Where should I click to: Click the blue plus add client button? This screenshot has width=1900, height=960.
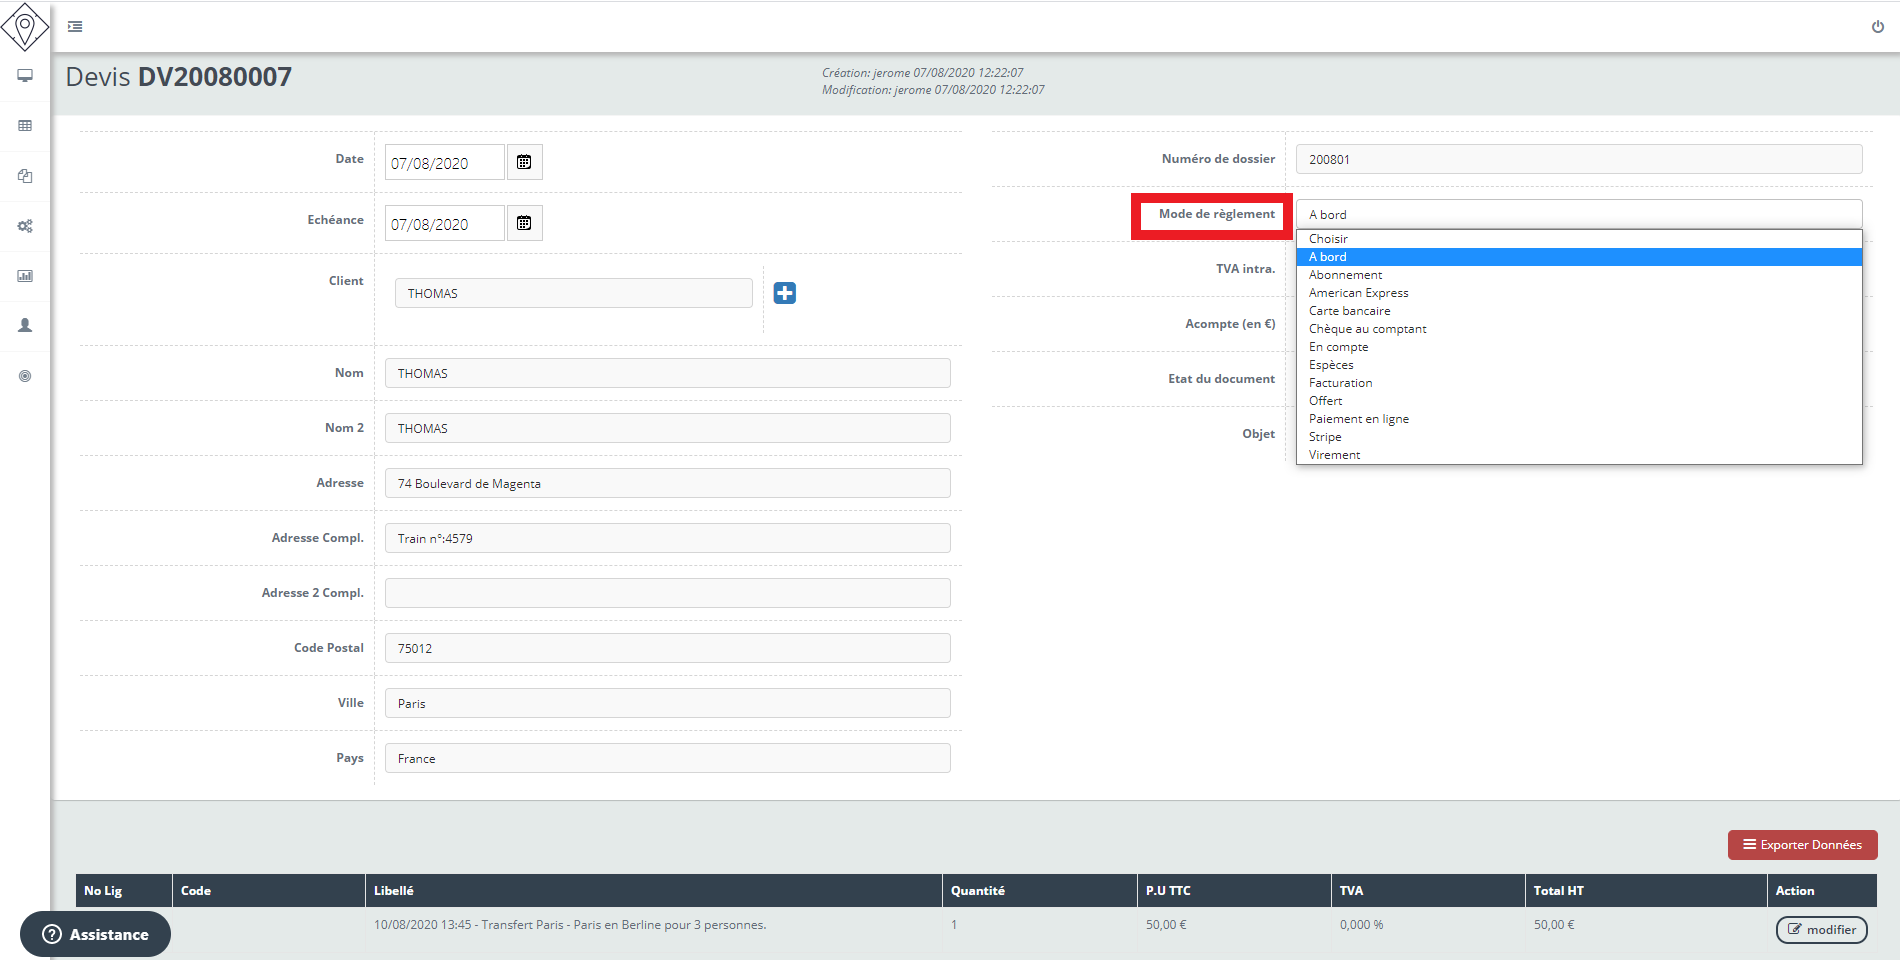[x=785, y=293]
